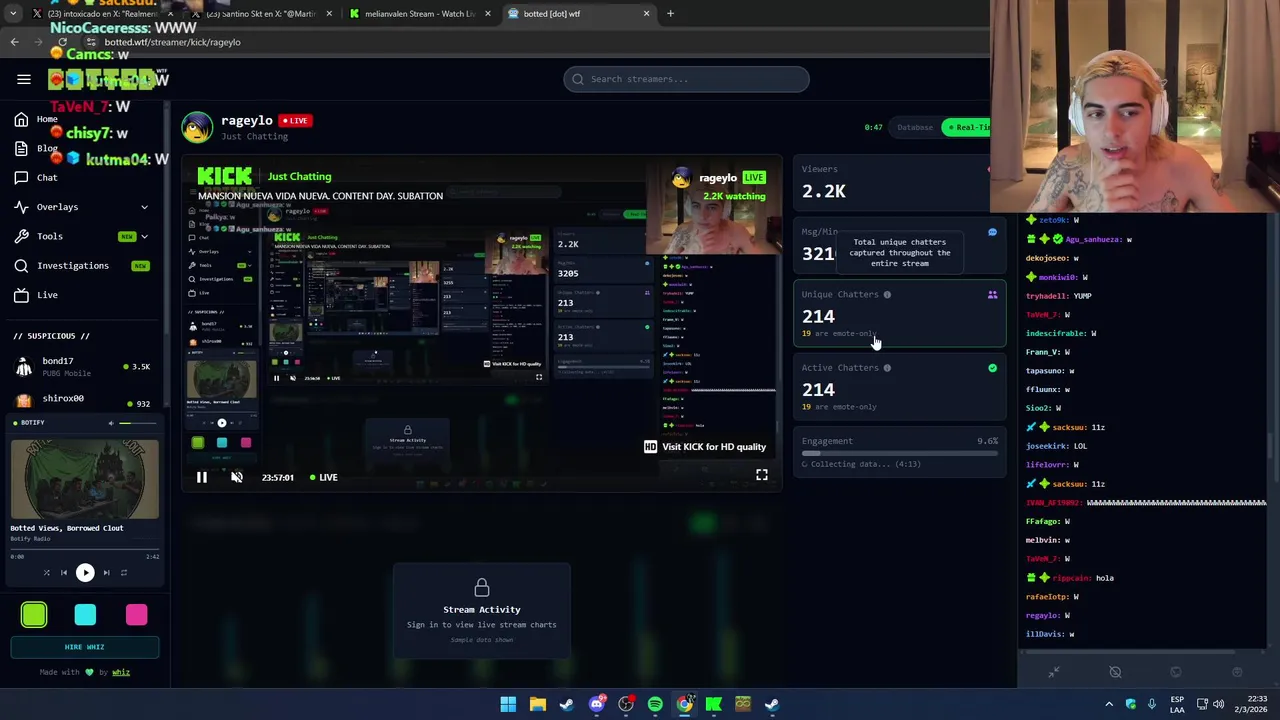Adjust the Botify radio volume slider
The height and width of the screenshot is (720, 1280).
(x=138, y=423)
